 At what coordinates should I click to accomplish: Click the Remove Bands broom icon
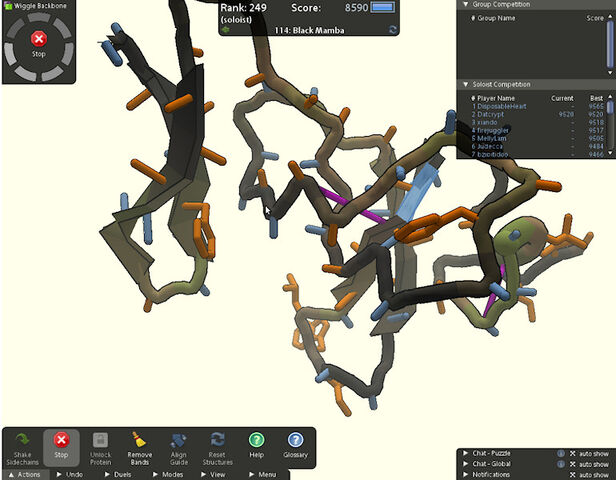[139, 440]
